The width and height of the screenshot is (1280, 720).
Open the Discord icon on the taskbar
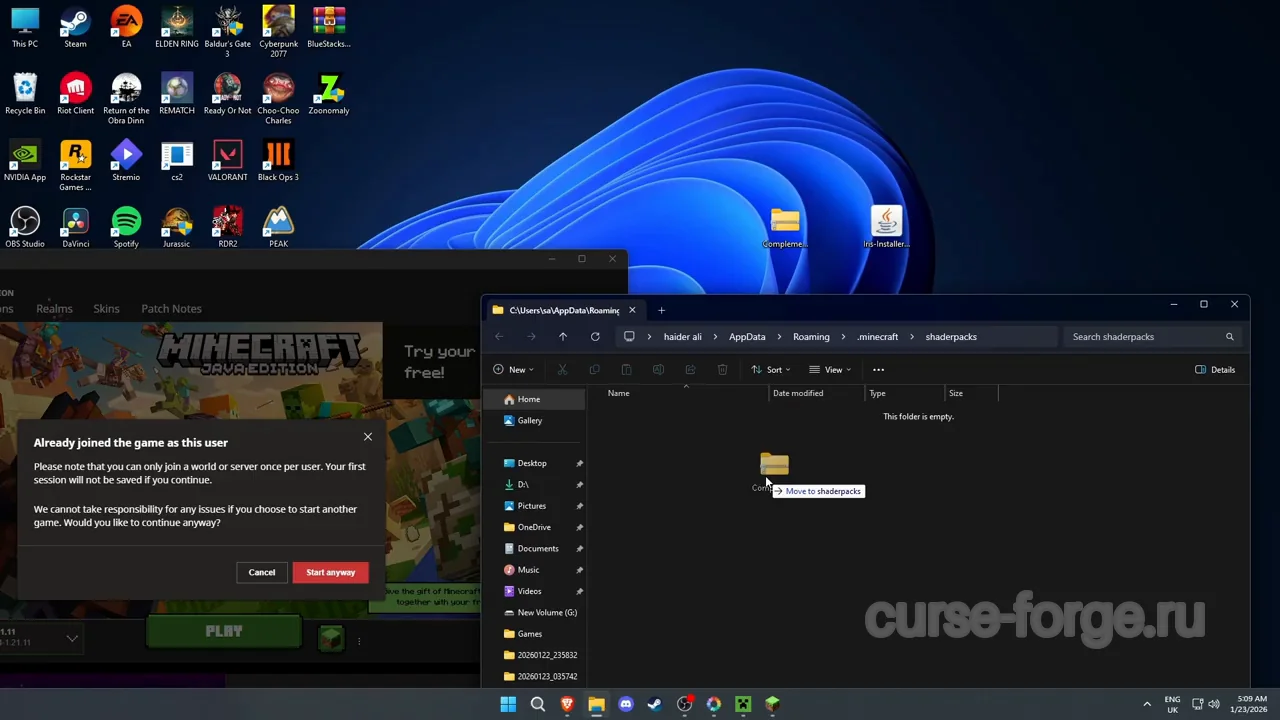626,704
